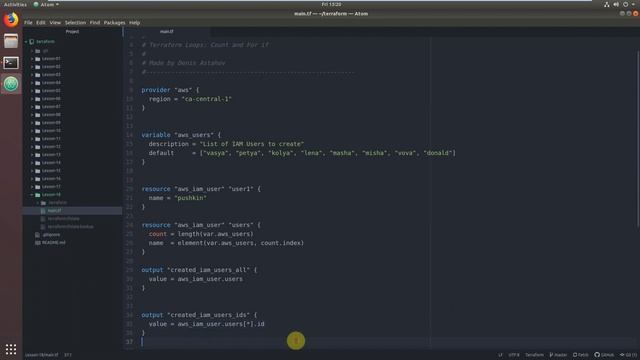Open Lesson-10 folder in tree
Viewport: 640px width, 360px height.
click(51, 131)
